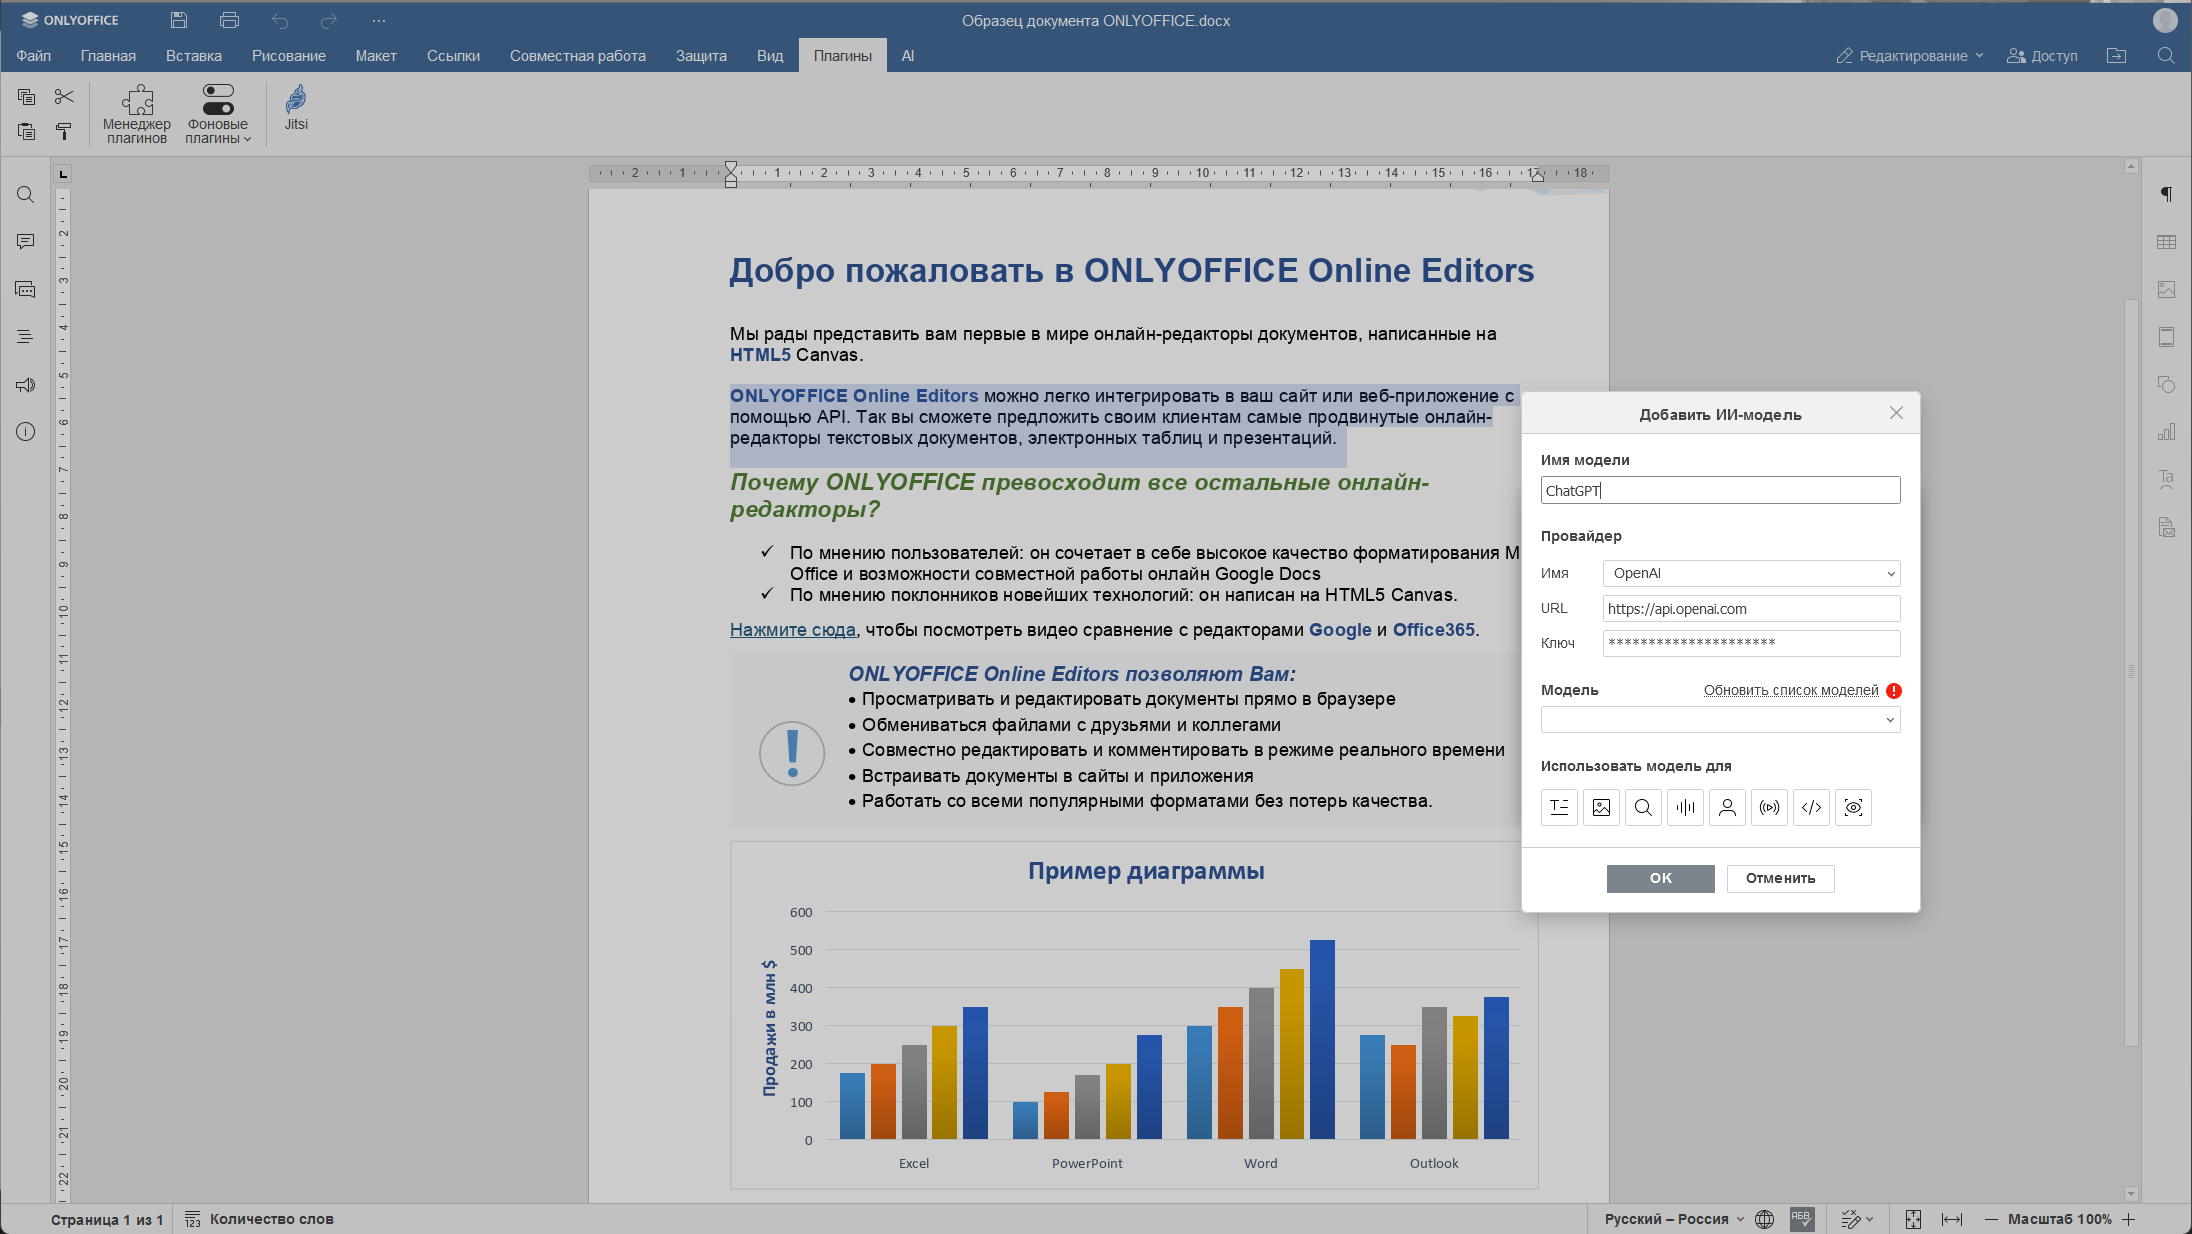Viewport: 2192px width, 1234px height.
Task: Toggle nonprinting paragraph marks icon
Action: (x=2166, y=194)
